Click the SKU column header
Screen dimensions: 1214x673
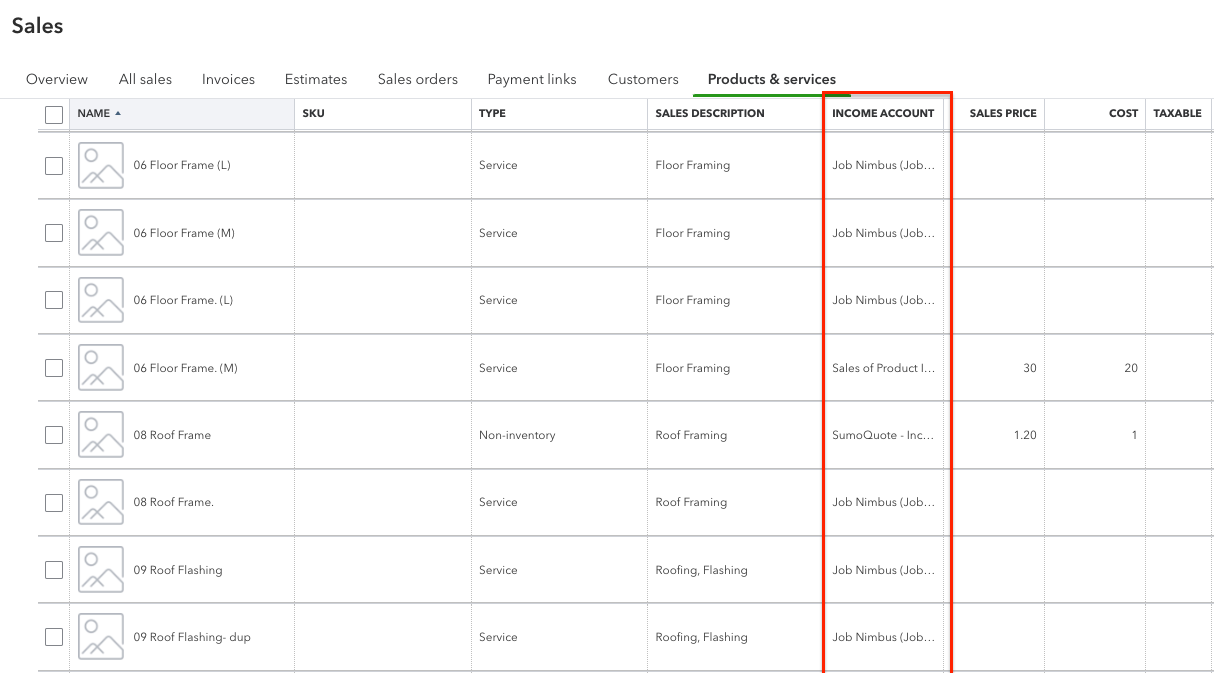click(x=313, y=113)
